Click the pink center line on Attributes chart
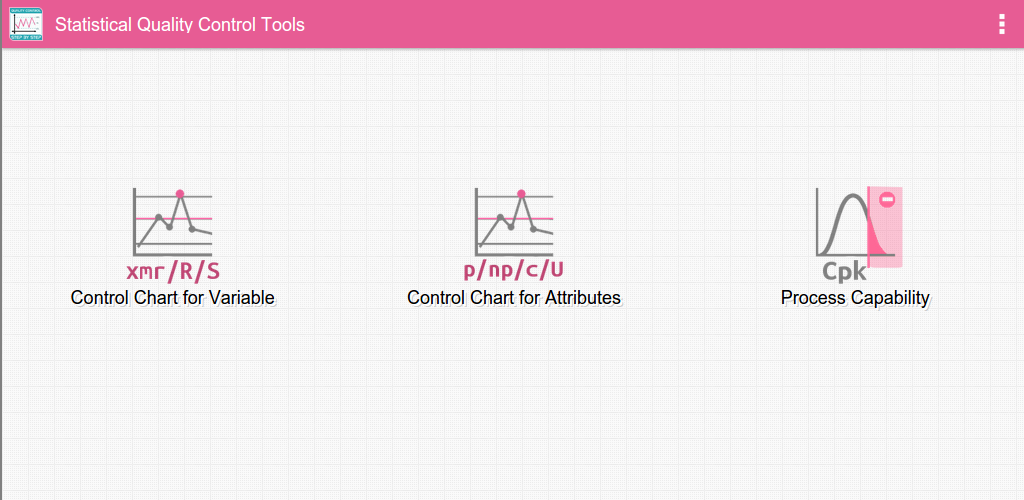The height and width of the screenshot is (500, 1024). coord(489,218)
